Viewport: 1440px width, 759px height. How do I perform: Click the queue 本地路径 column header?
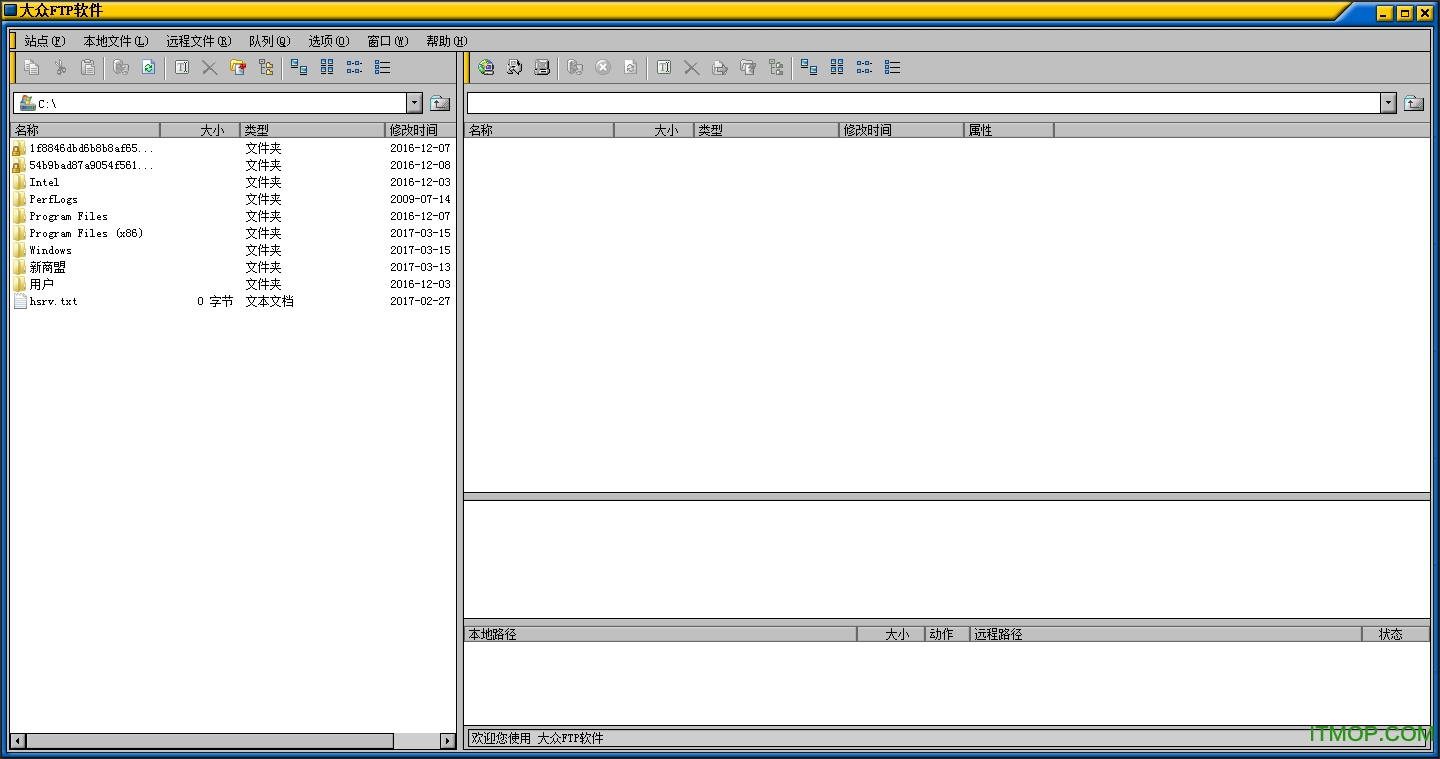tap(661, 634)
